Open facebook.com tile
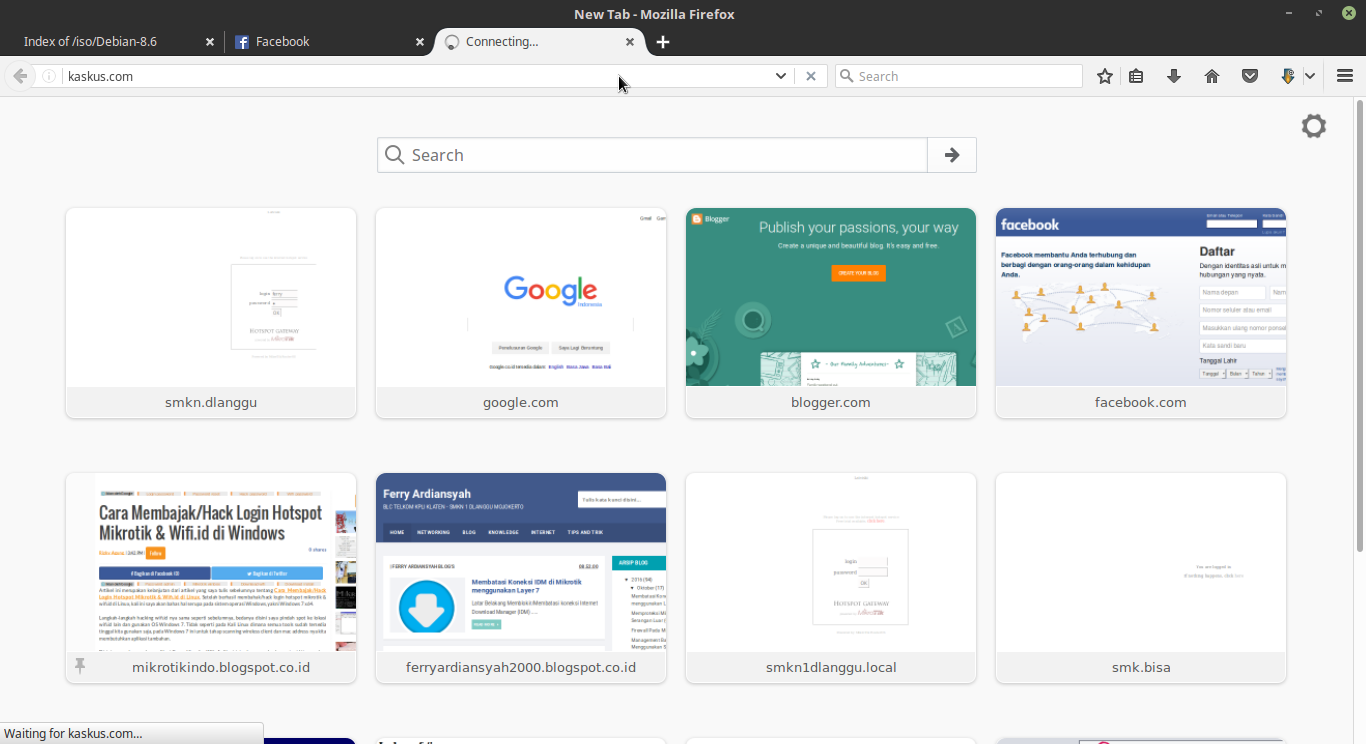Image resolution: width=1366 pixels, height=744 pixels. pyautogui.click(x=1141, y=313)
